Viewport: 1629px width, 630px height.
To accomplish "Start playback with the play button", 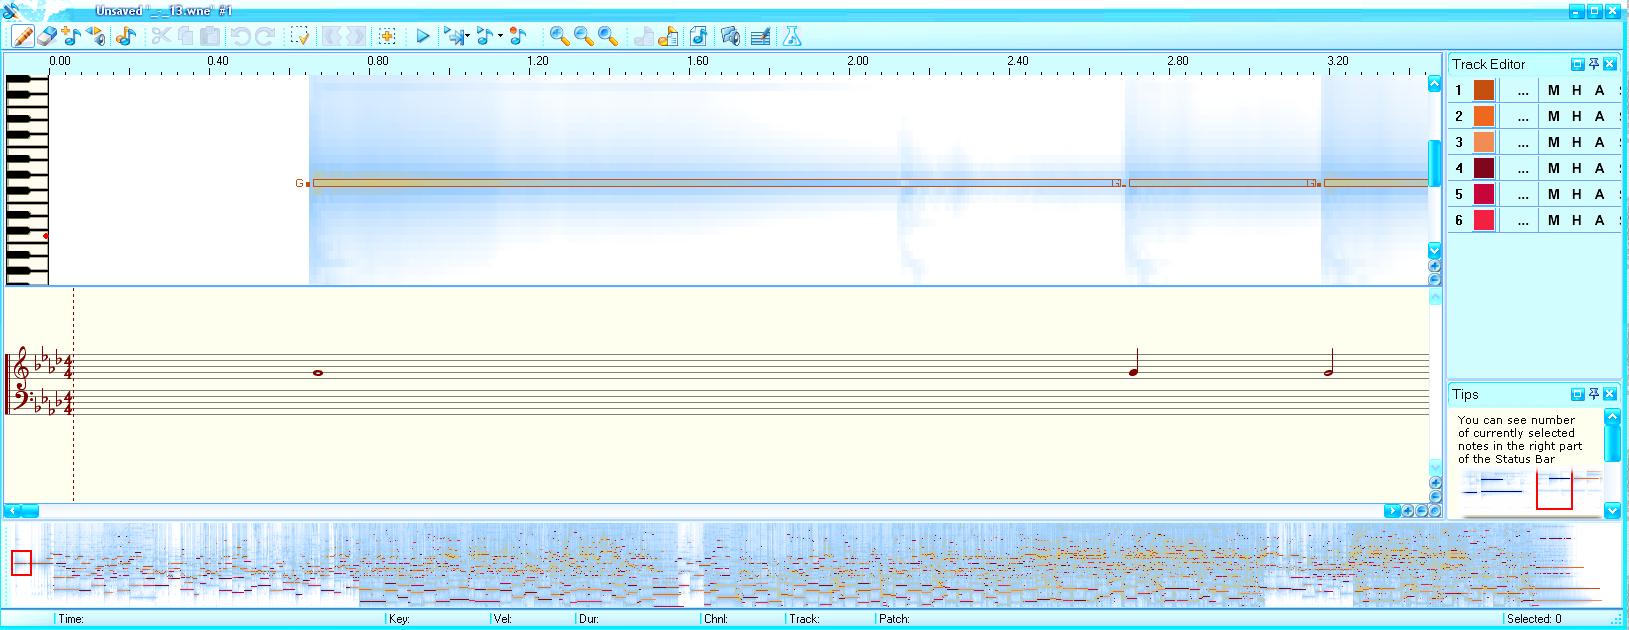I will coord(422,36).
